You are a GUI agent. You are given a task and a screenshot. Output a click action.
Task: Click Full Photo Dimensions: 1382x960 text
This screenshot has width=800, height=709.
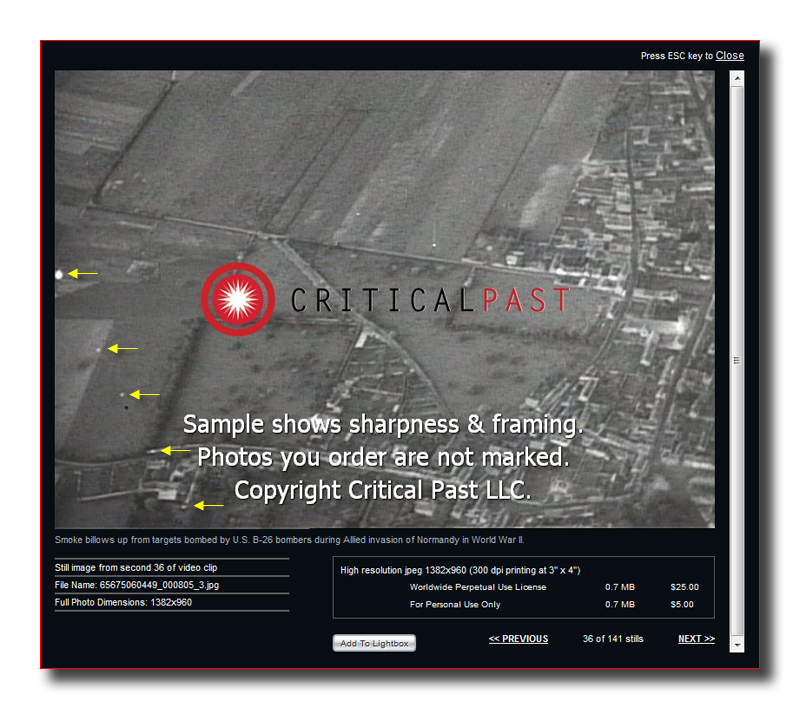click(x=123, y=602)
